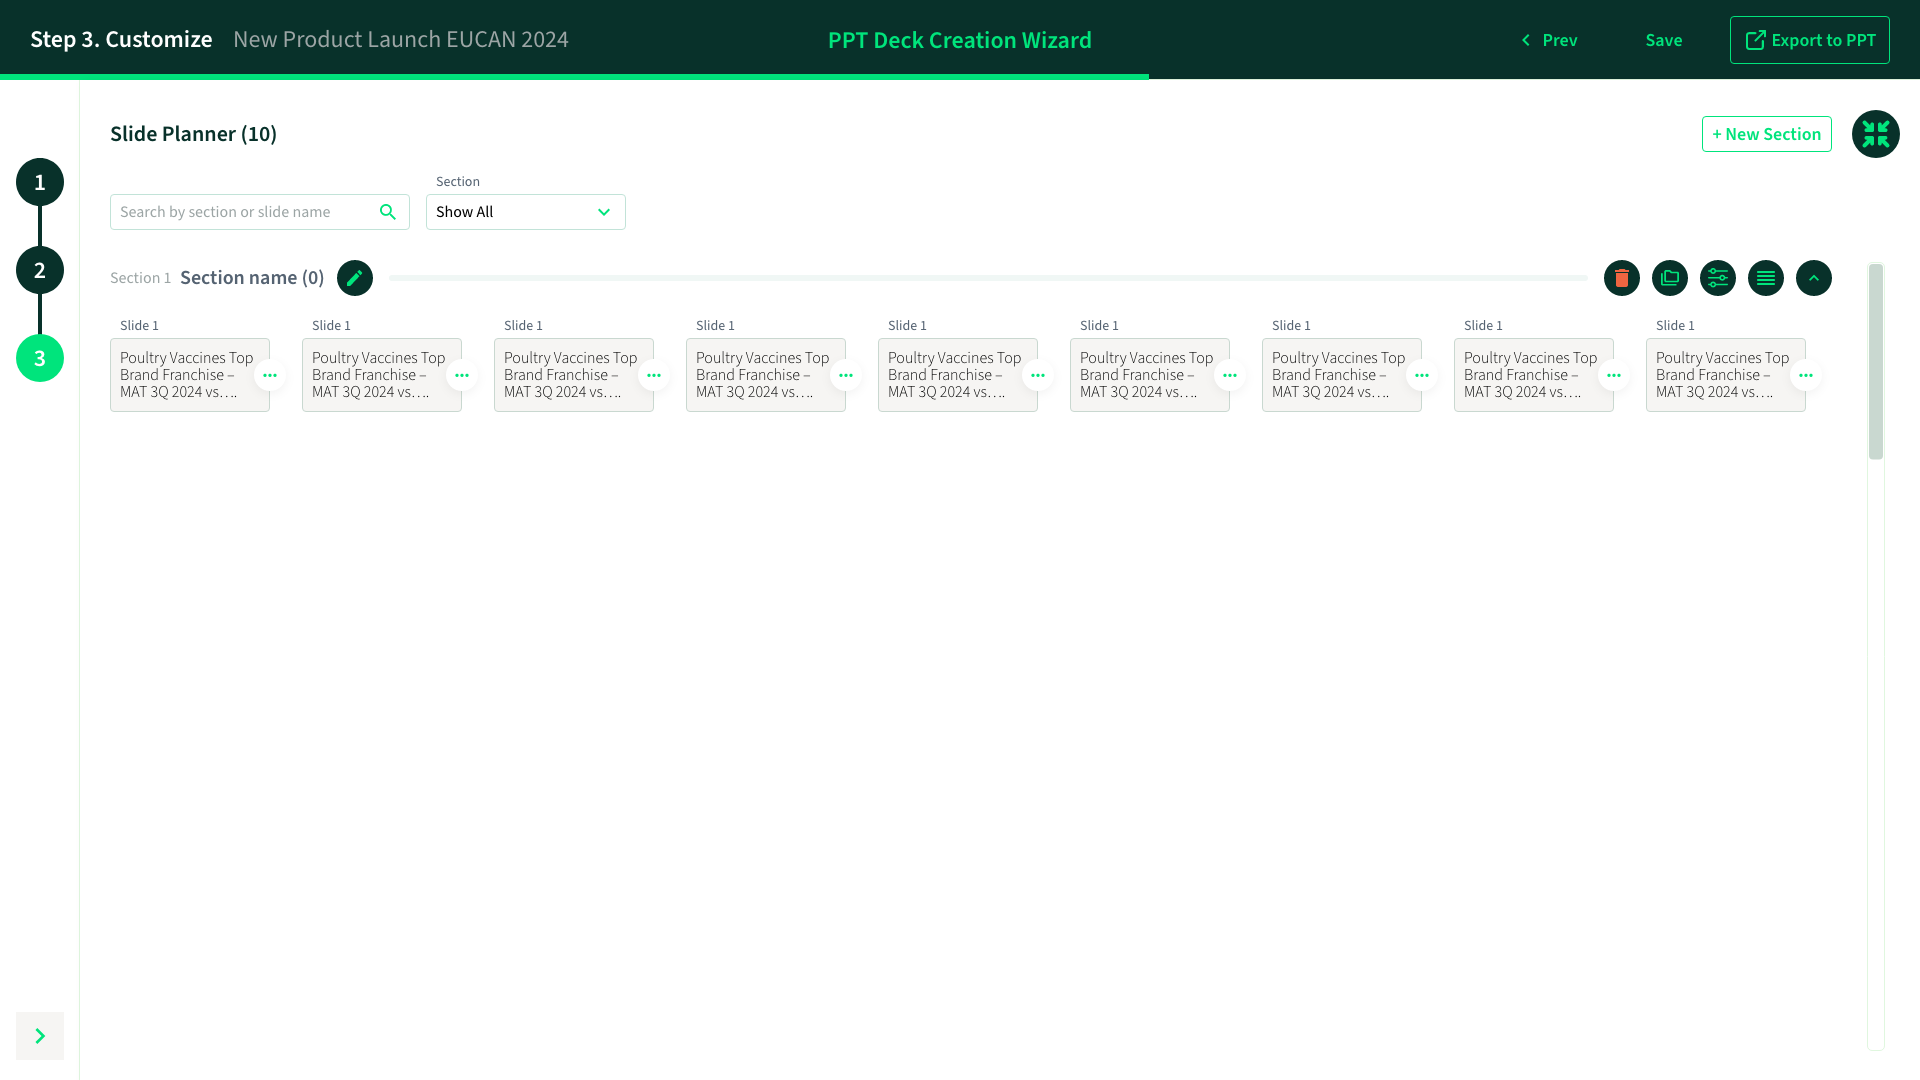Open three-dot menu on first slide card
This screenshot has height=1080, width=1920.
coord(270,376)
